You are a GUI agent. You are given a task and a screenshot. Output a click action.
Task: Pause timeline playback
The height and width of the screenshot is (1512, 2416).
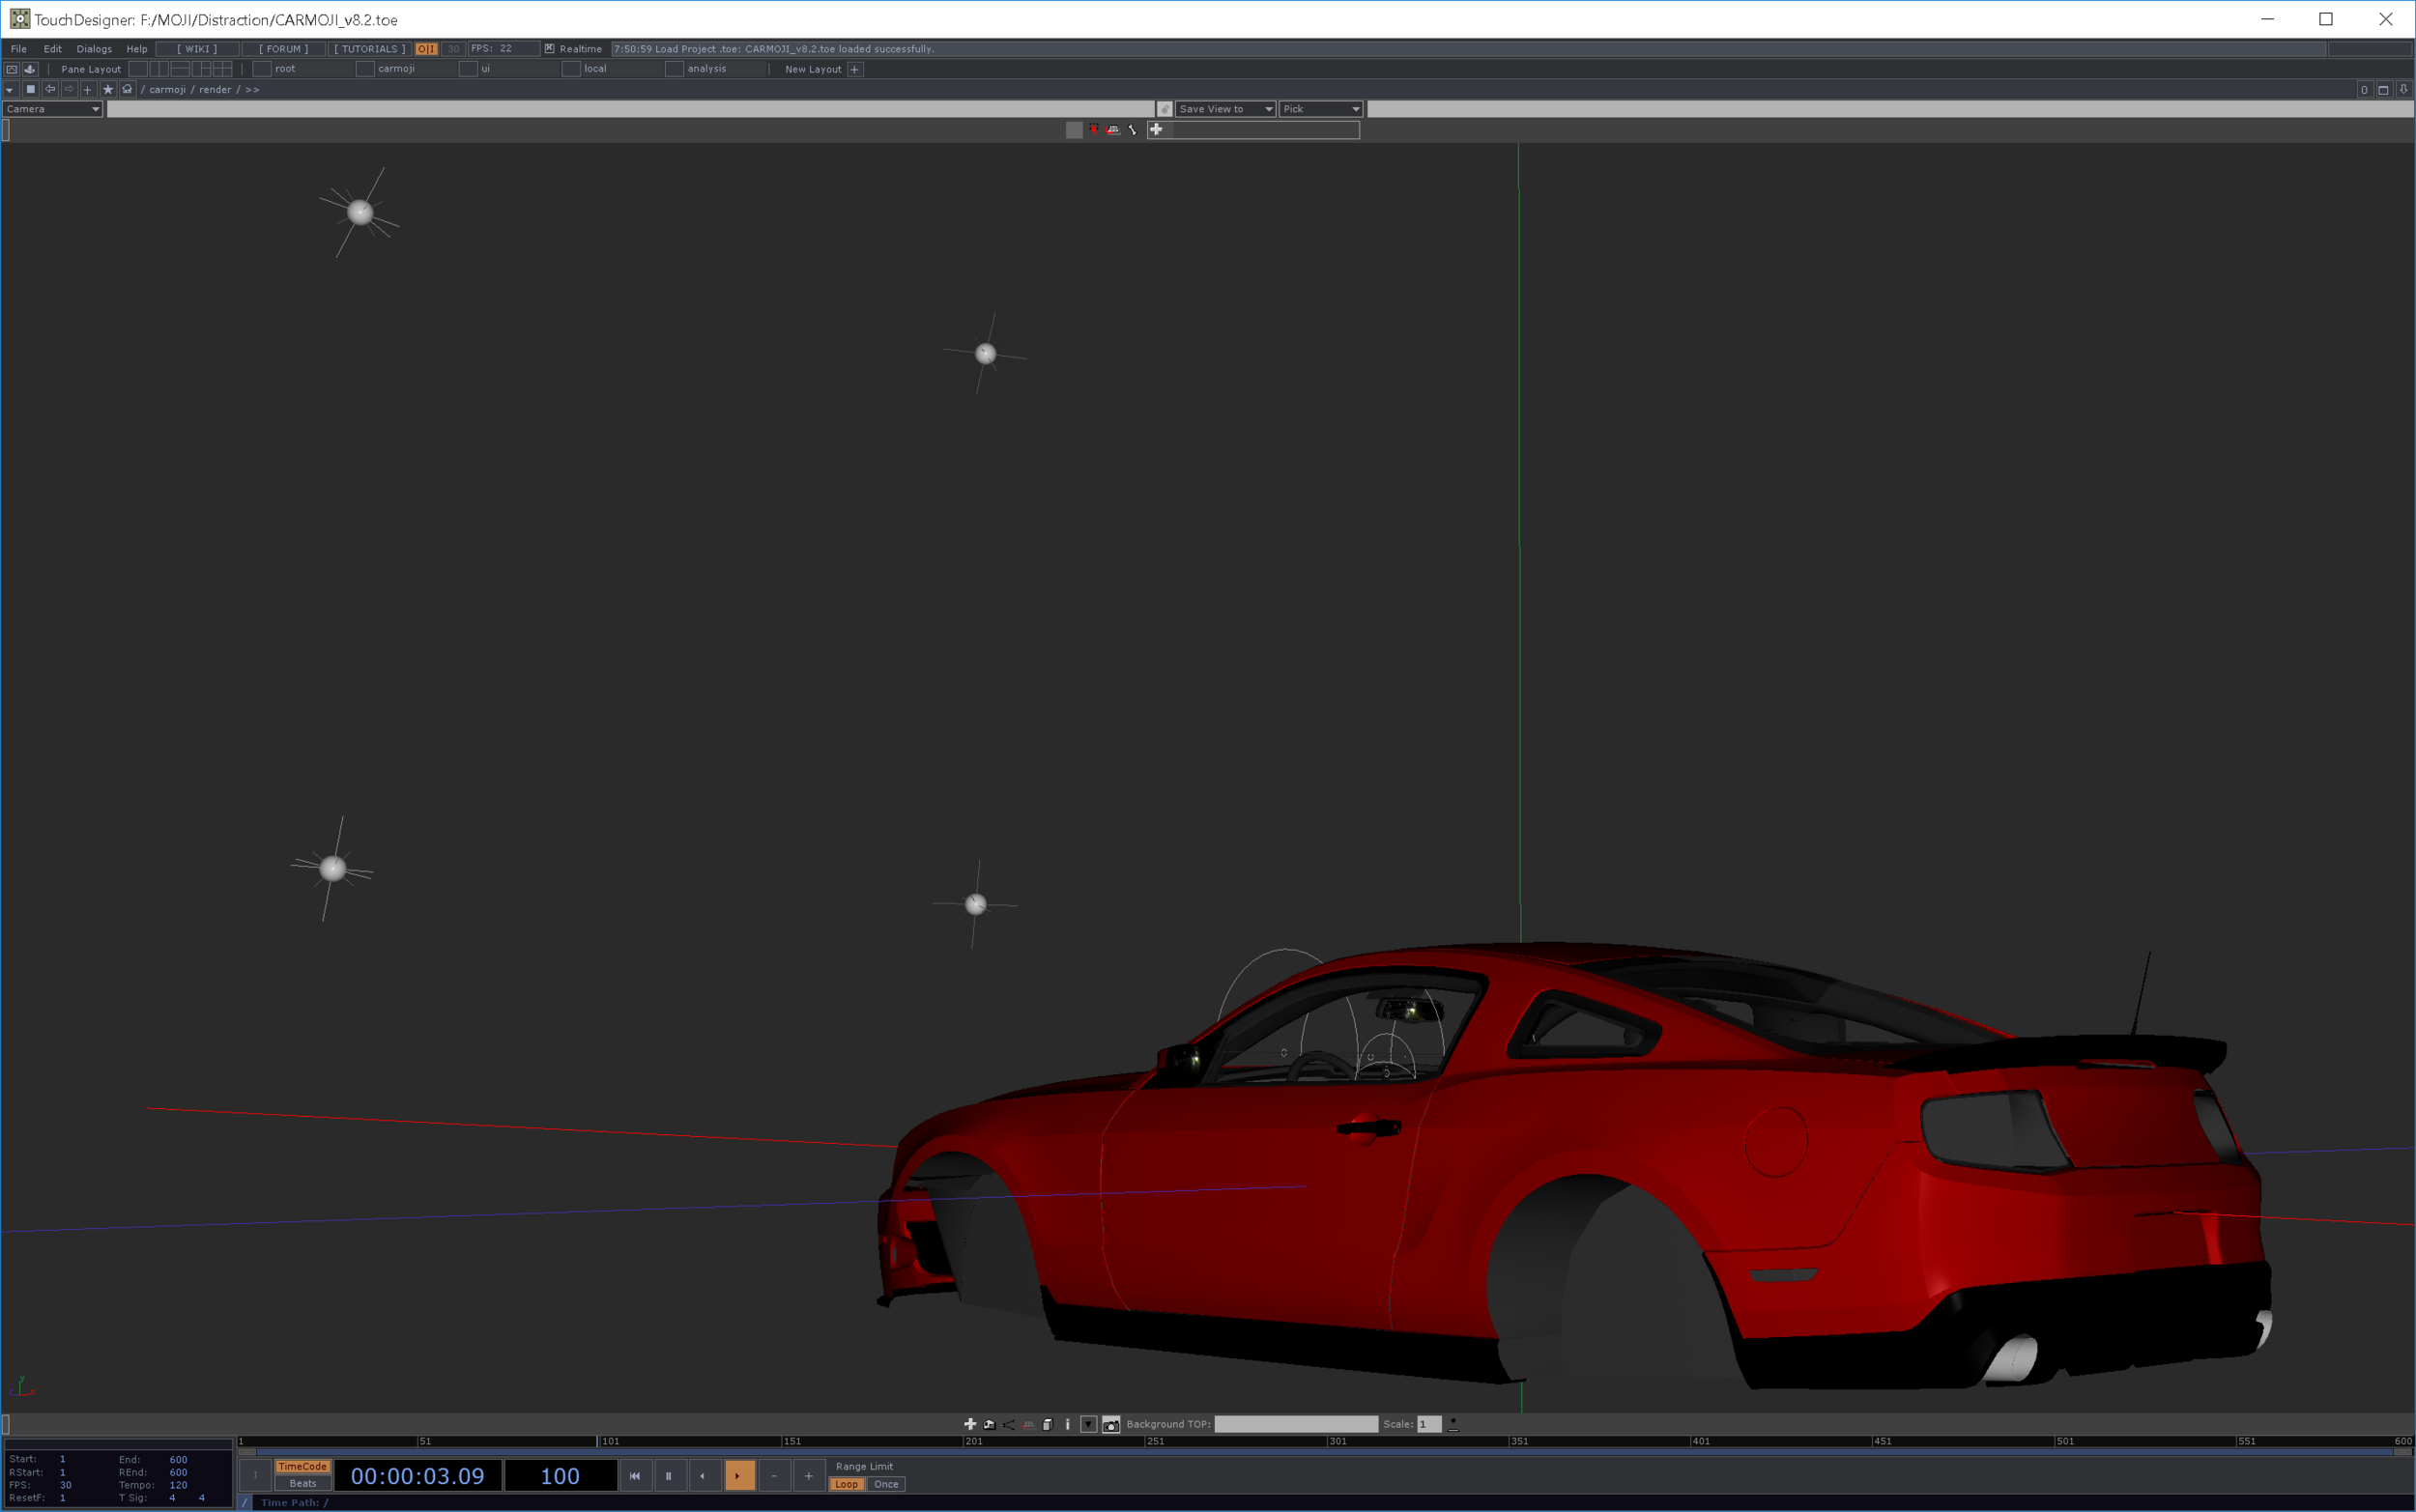[x=669, y=1475]
